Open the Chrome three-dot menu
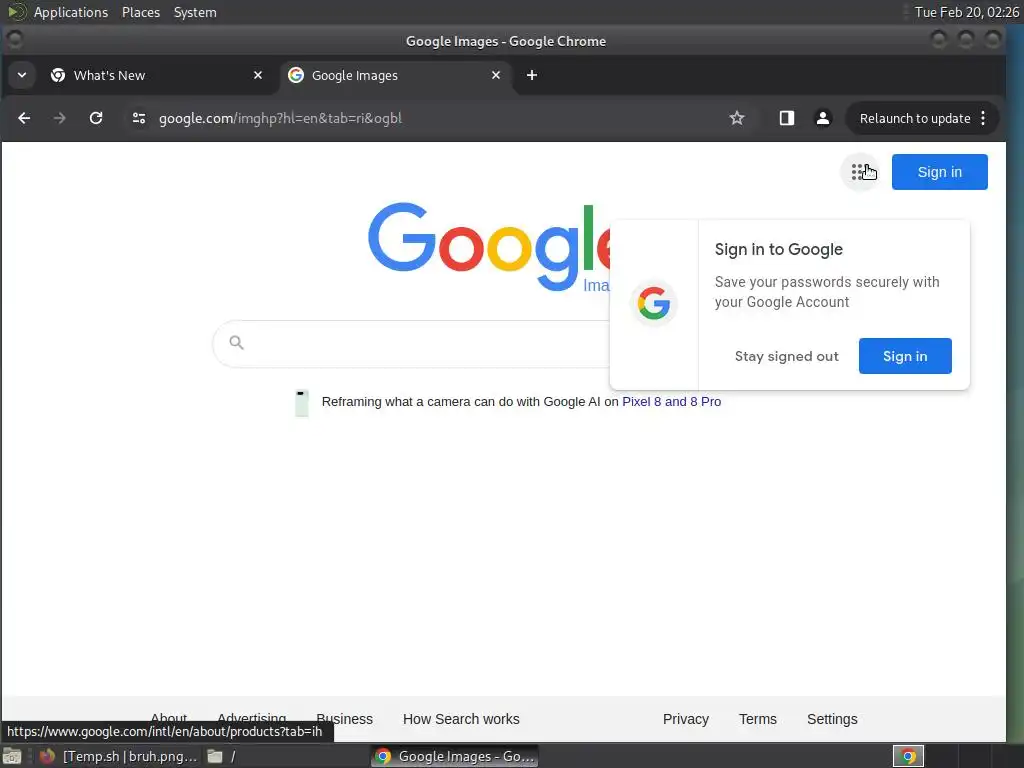Image resolution: width=1024 pixels, height=768 pixels. click(x=984, y=118)
